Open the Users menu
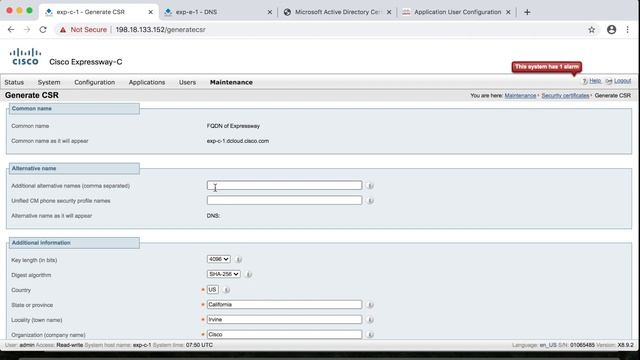This screenshot has width=640, height=360. tap(187, 82)
